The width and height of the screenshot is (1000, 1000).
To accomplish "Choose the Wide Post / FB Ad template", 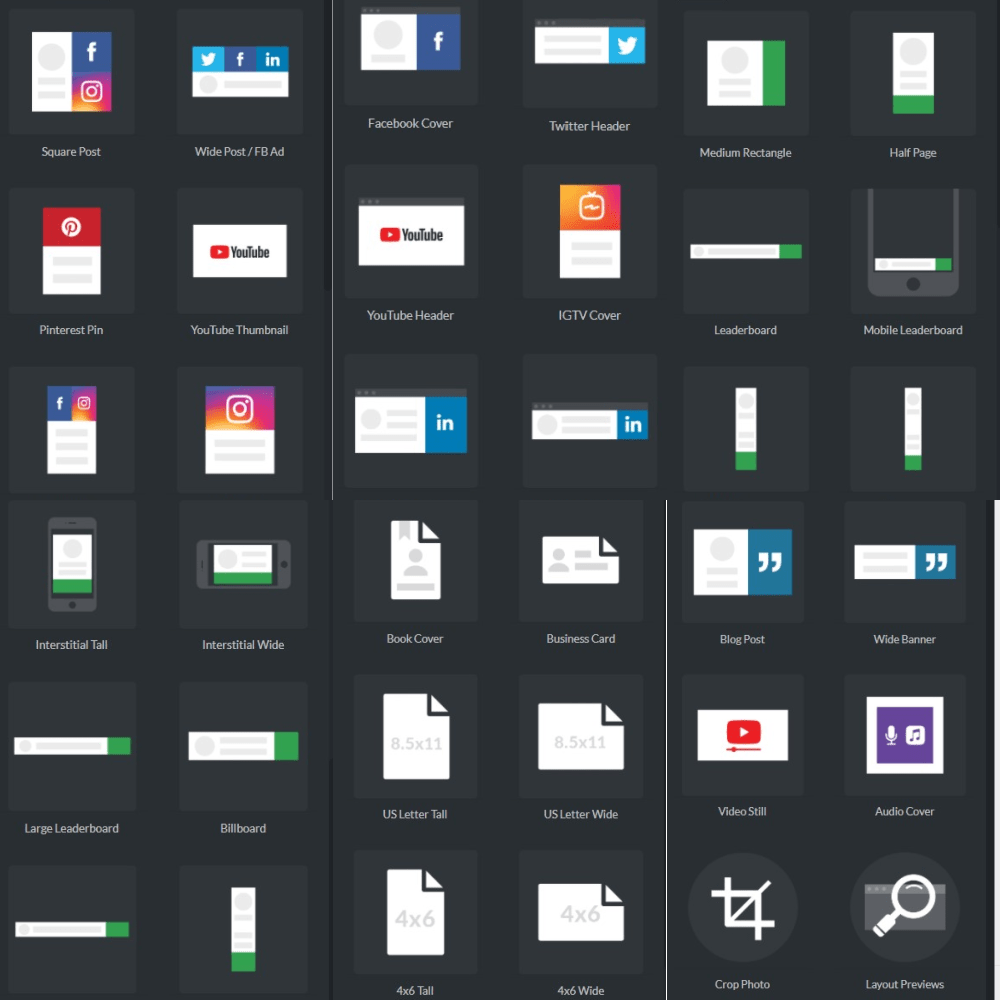I will (x=240, y=71).
